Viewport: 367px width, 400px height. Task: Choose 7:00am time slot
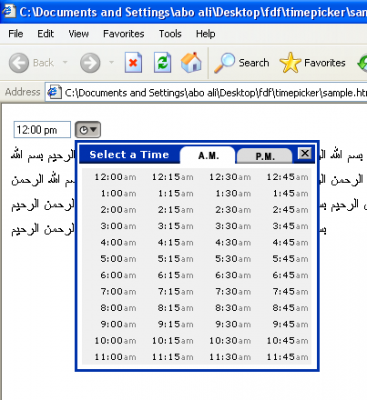pyautogui.click(x=118, y=292)
